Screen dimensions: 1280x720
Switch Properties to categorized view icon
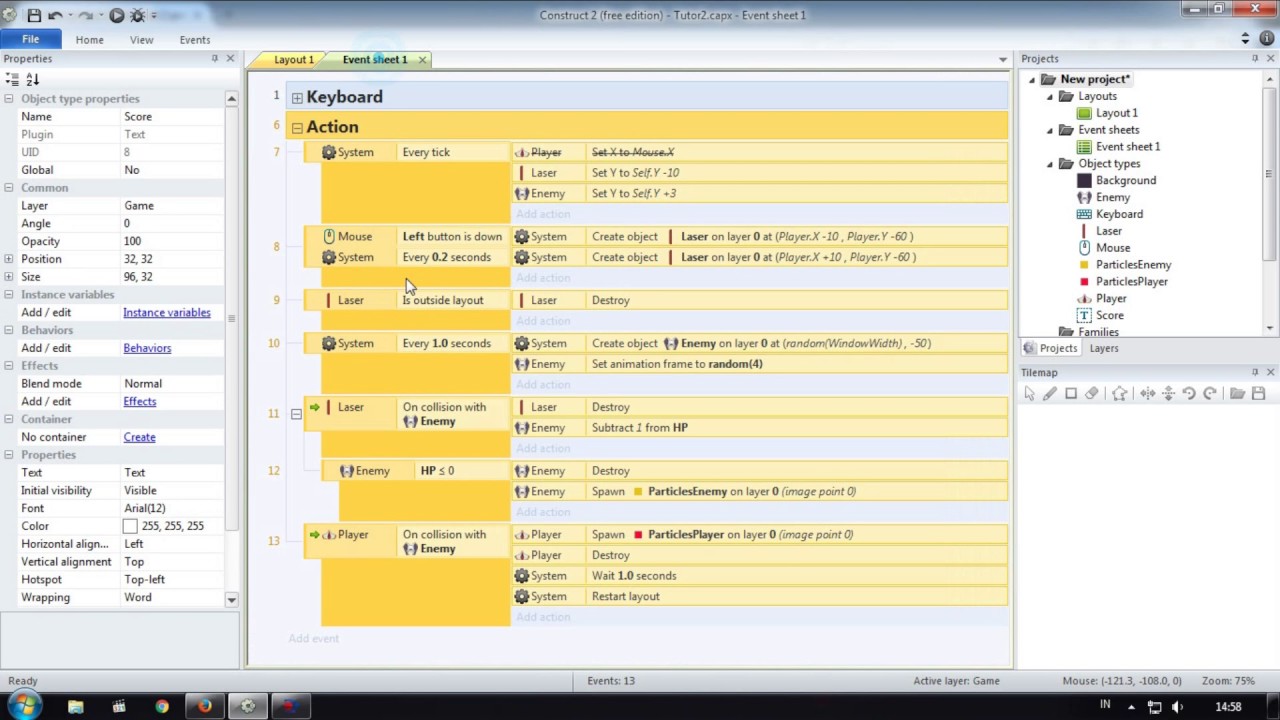click(12, 79)
